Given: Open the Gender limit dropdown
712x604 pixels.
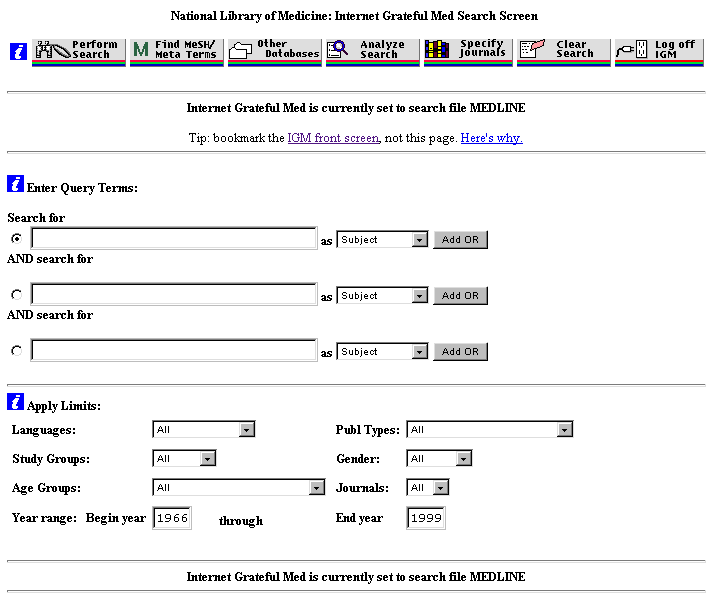Looking at the screenshot, I should tap(440, 459).
